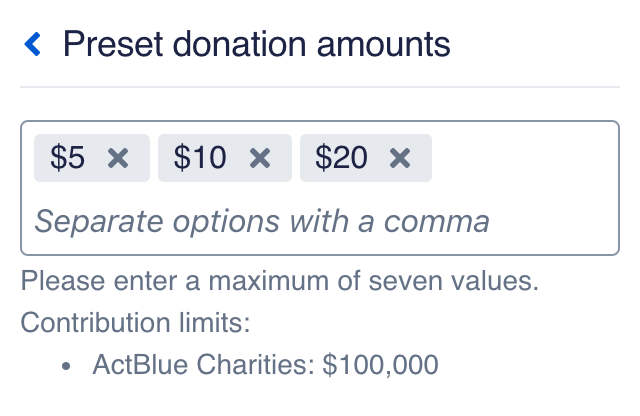Click the 'Preset donation amounts' heading
The image size is (640, 416).
(256, 44)
